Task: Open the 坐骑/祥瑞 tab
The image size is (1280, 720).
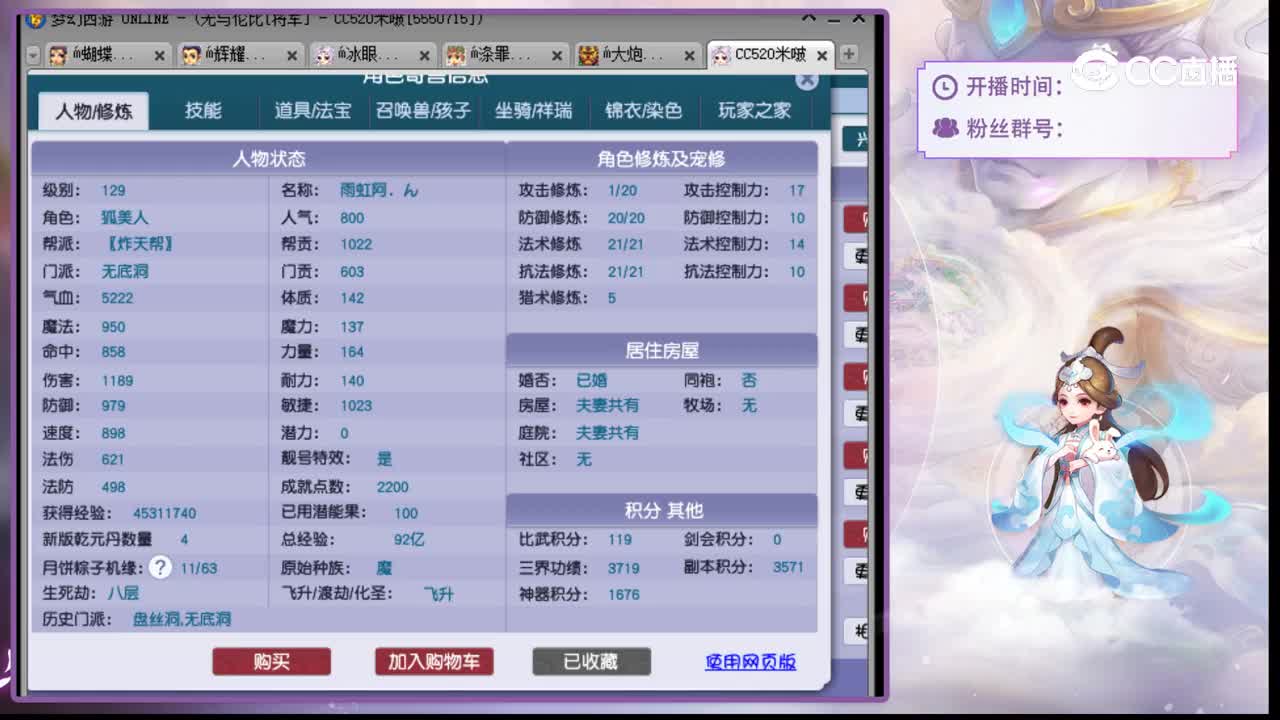Action: (534, 111)
